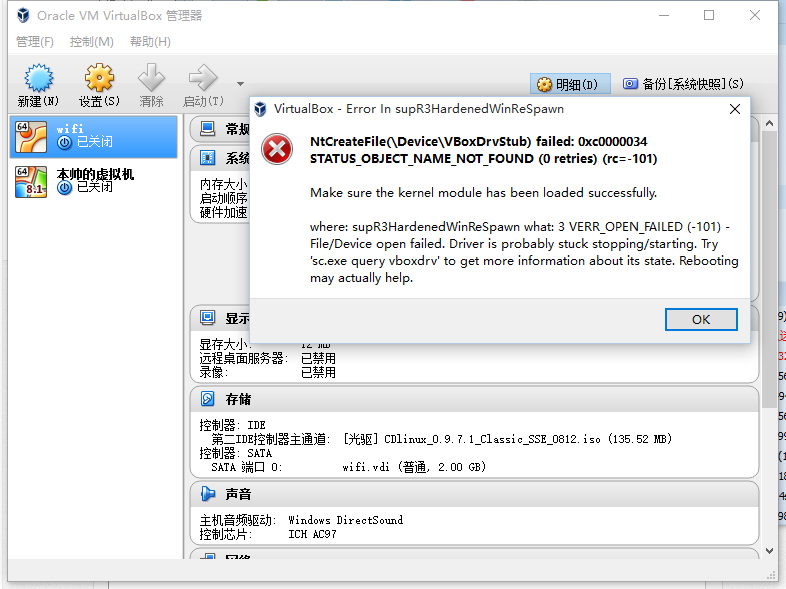The width and height of the screenshot is (786, 589).
Task: Click the 控制器: IDE storage line
Action: [x=233, y=425]
